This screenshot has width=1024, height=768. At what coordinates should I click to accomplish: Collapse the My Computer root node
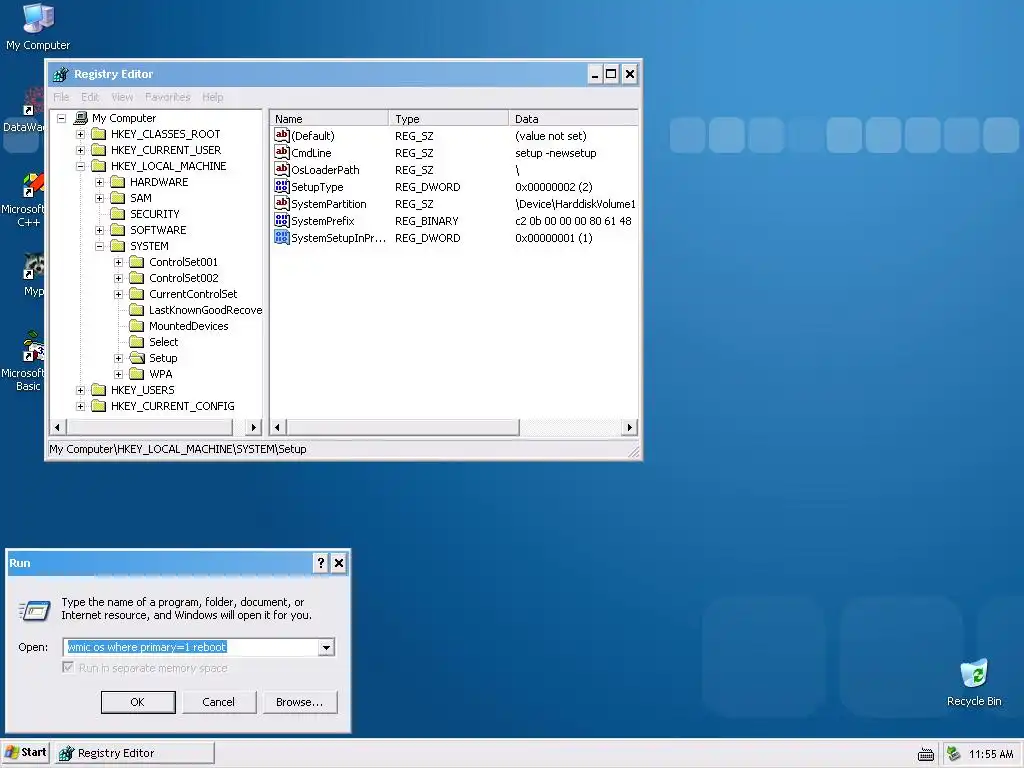pos(61,118)
